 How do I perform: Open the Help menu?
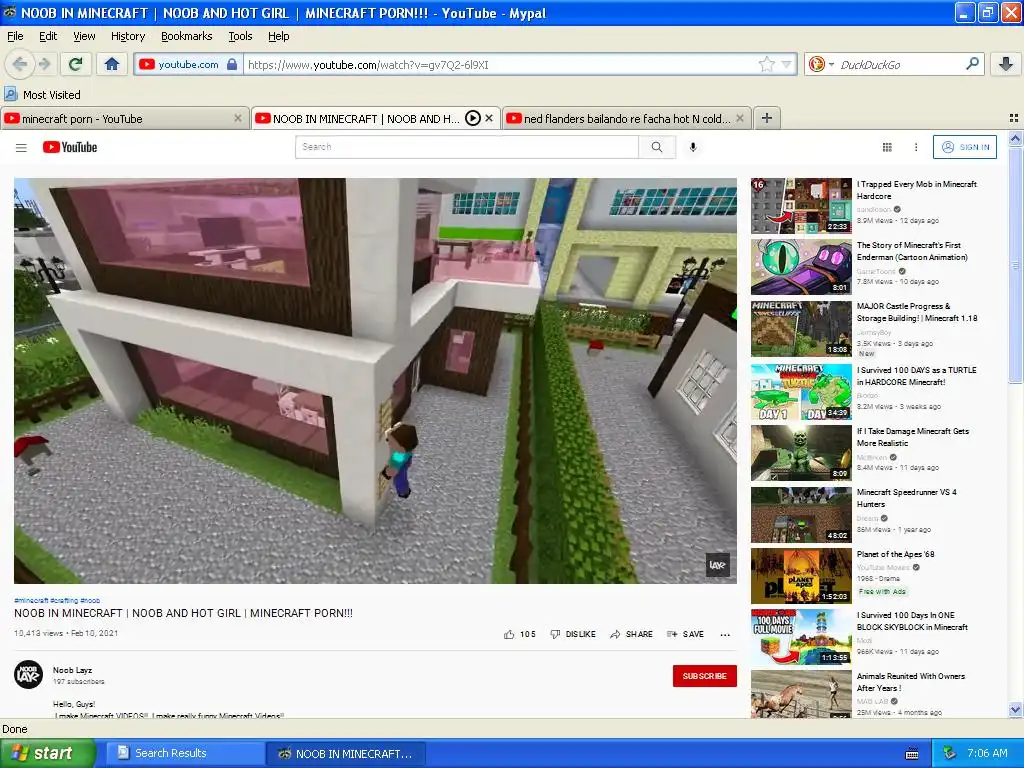click(278, 36)
